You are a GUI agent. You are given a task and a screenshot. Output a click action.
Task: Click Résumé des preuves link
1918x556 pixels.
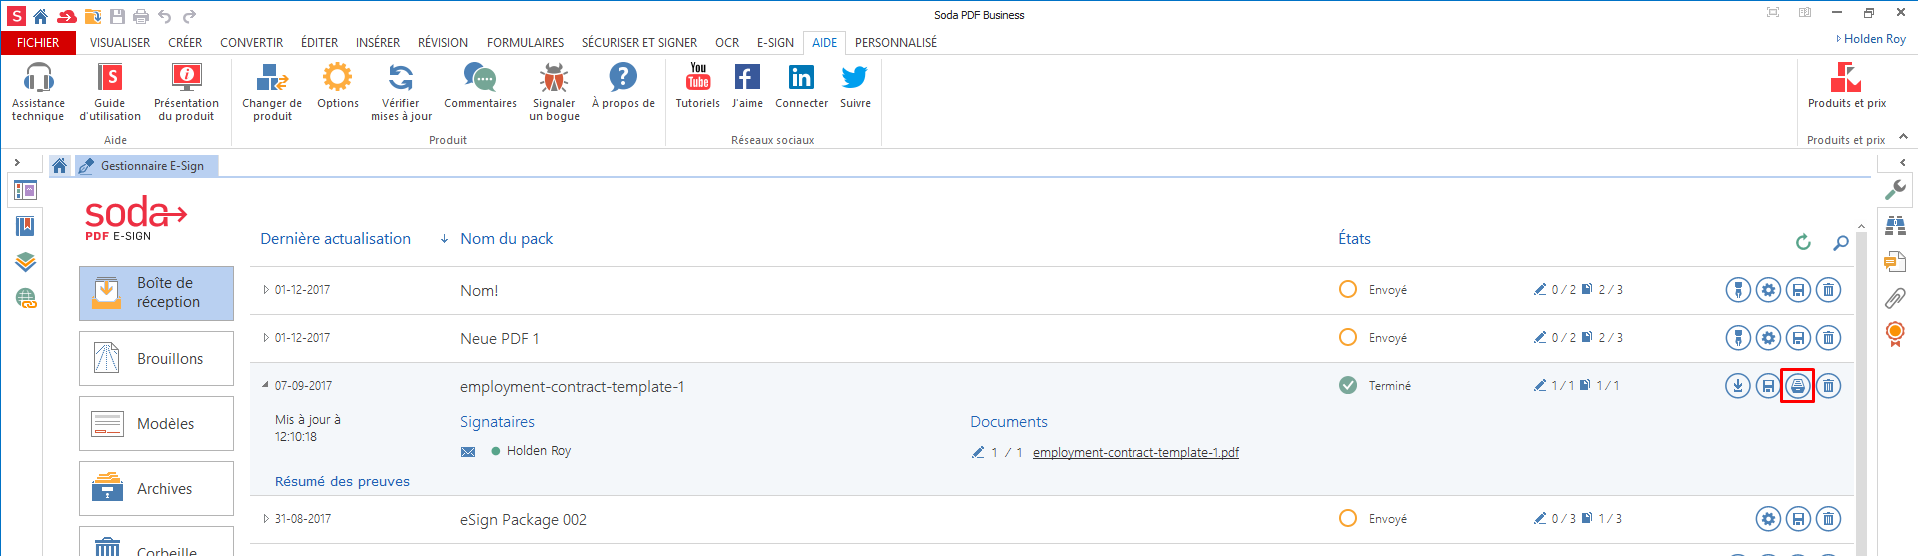point(342,482)
